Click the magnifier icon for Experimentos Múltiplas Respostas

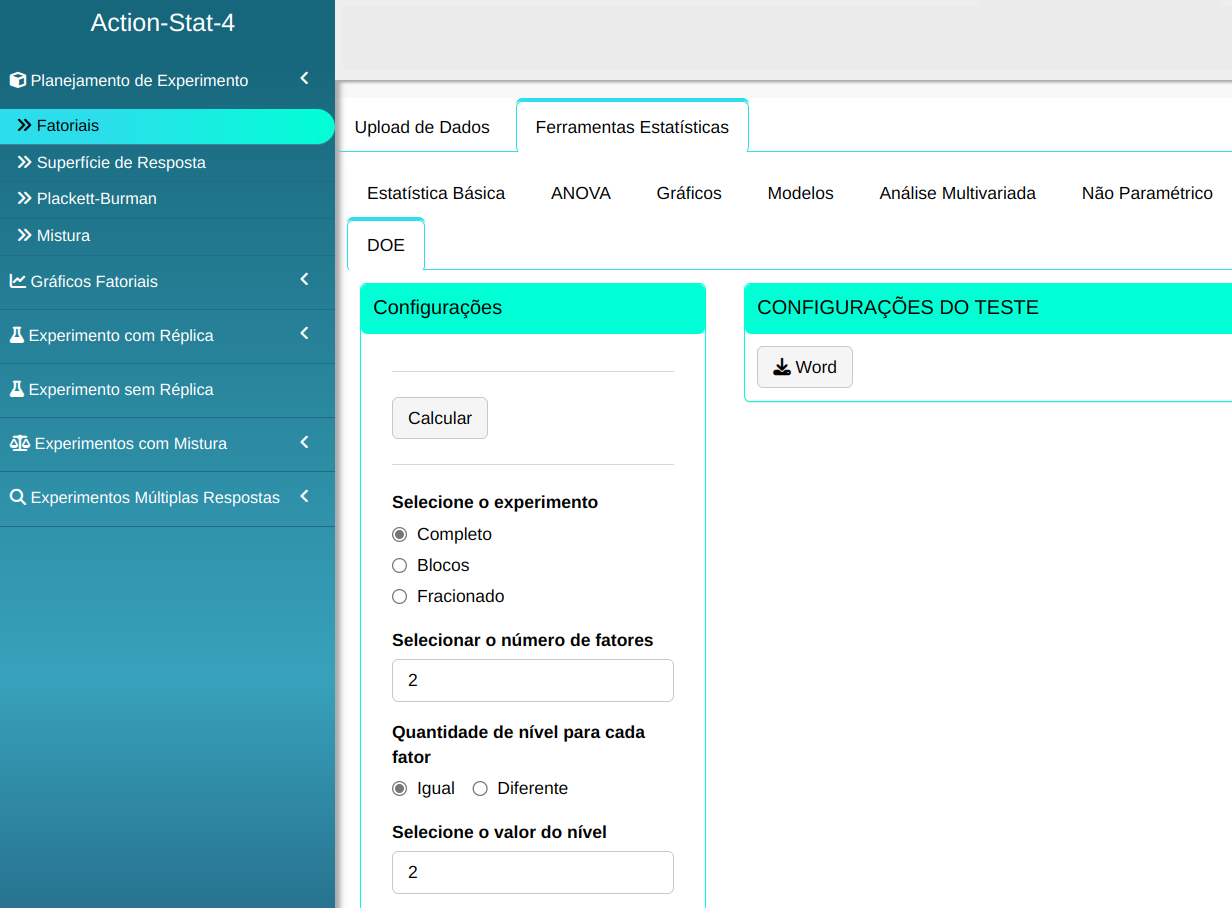pyautogui.click(x=17, y=498)
